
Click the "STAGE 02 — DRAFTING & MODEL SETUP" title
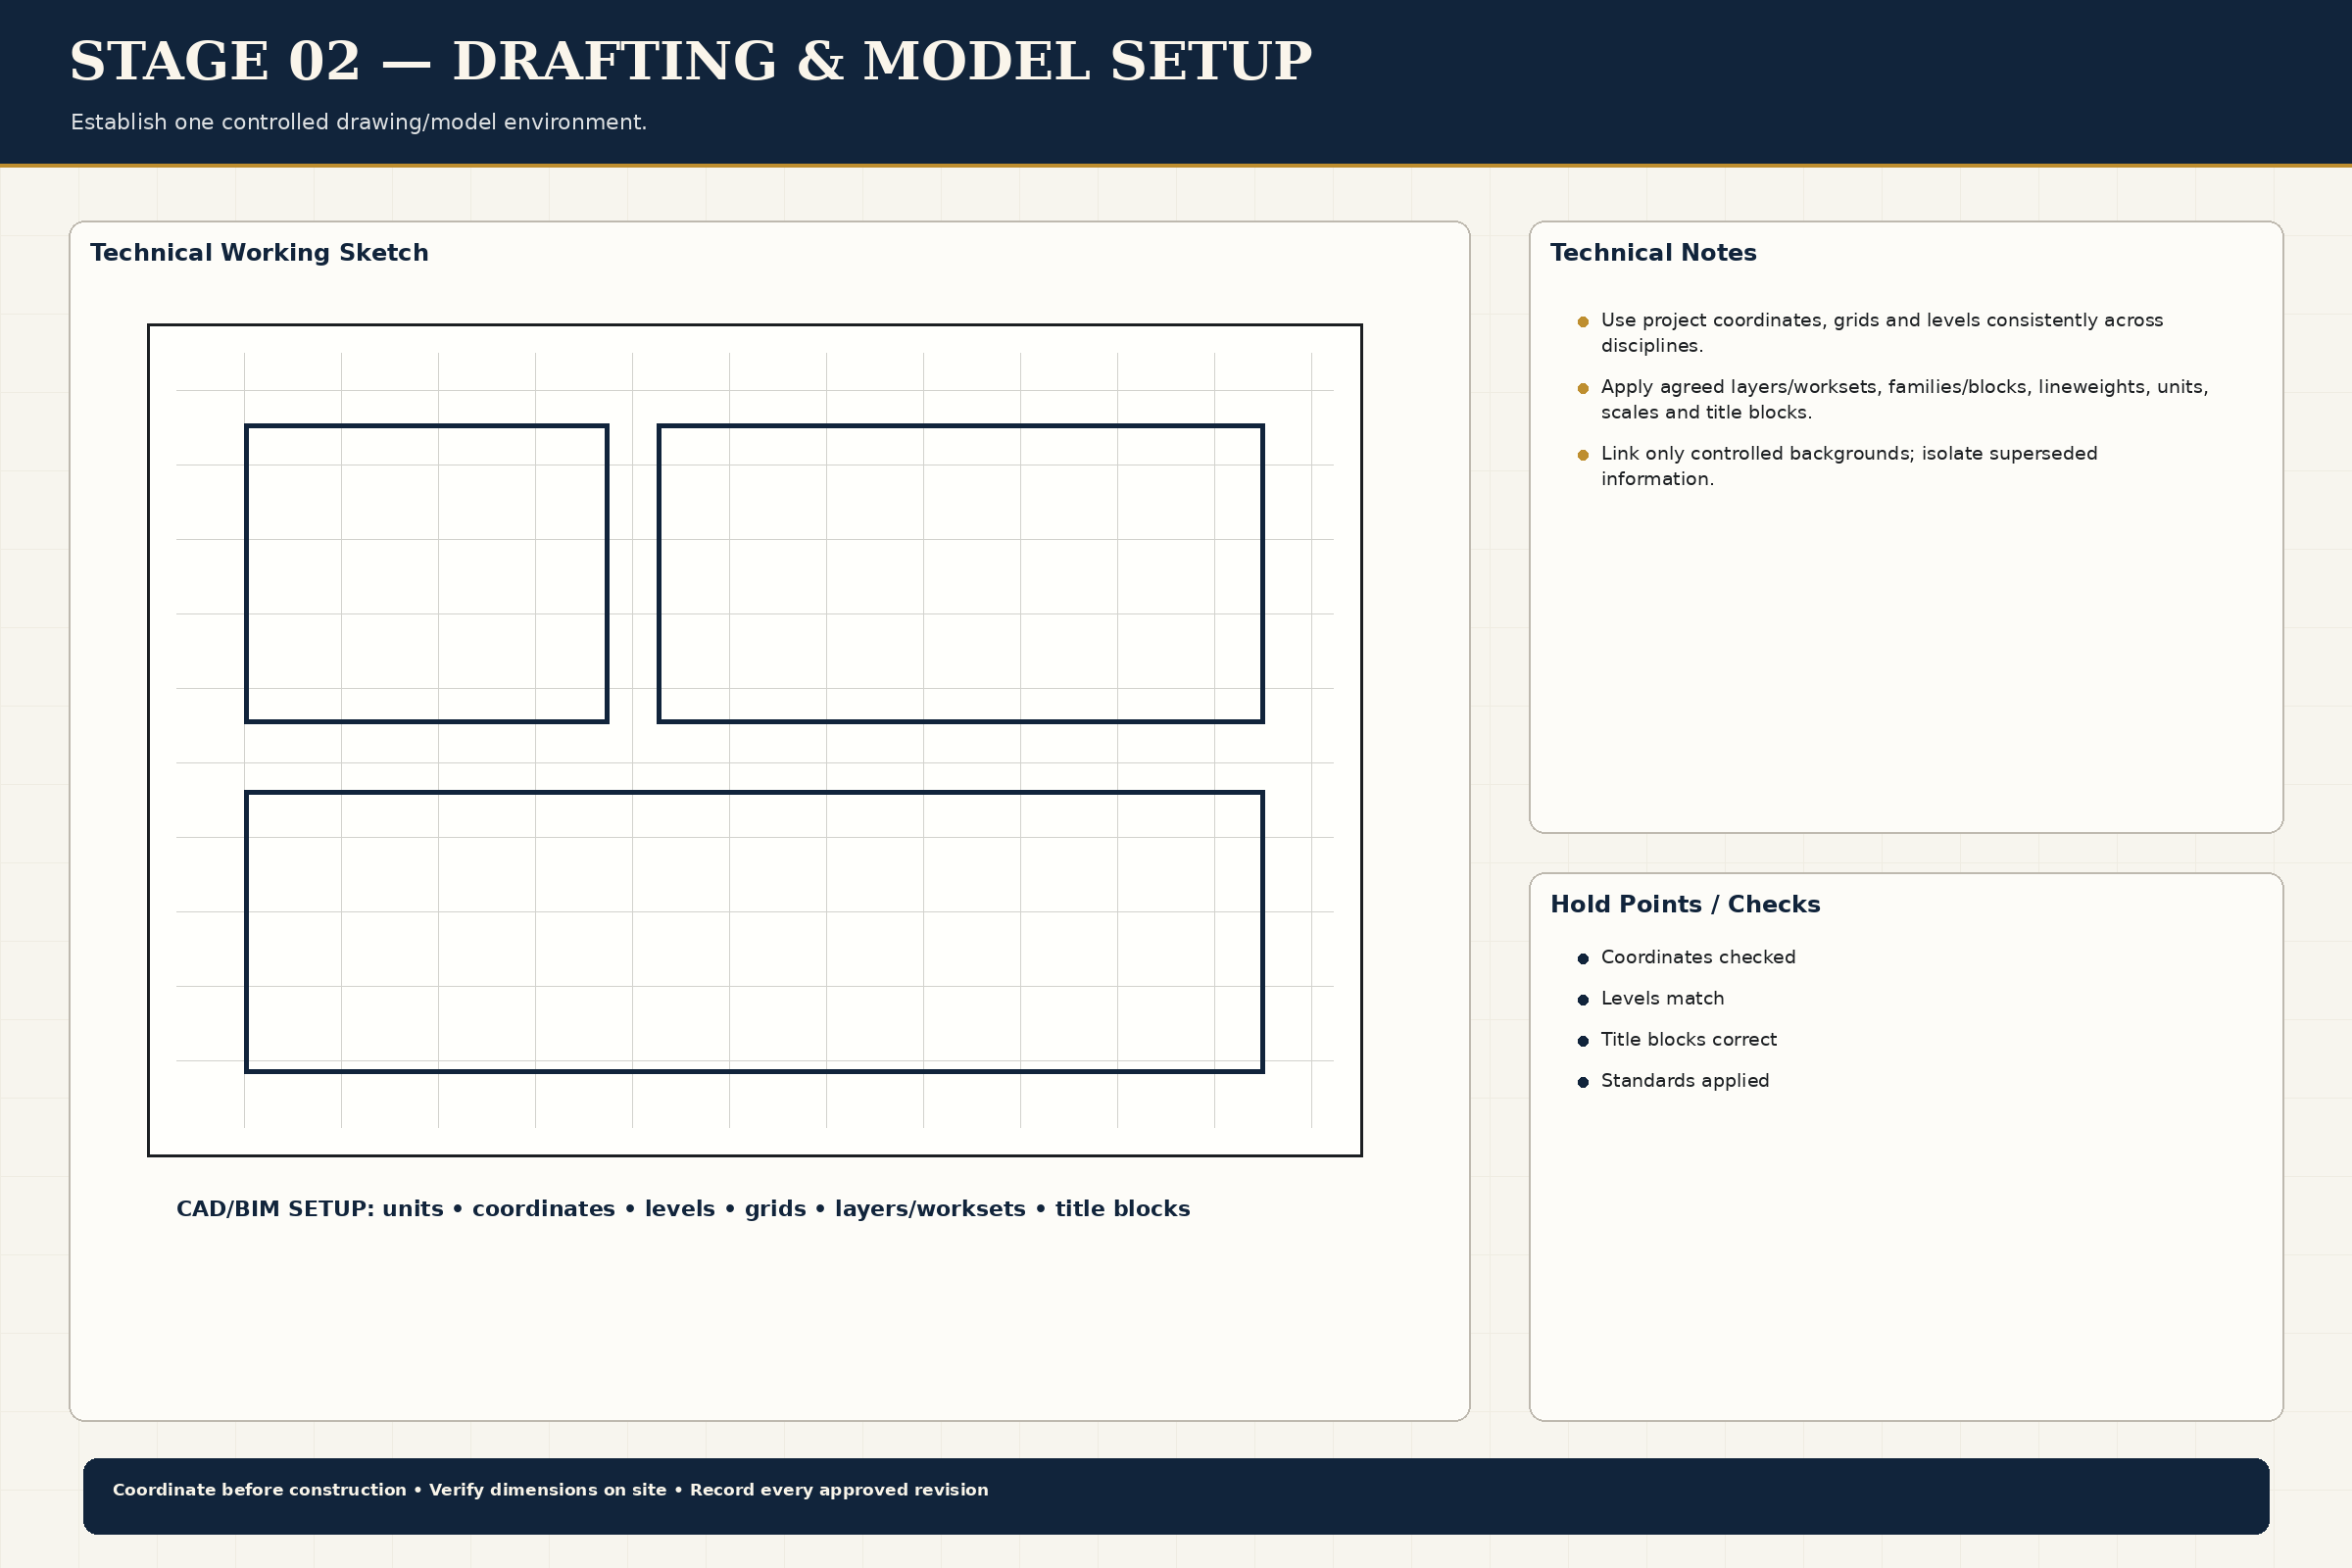[690, 62]
